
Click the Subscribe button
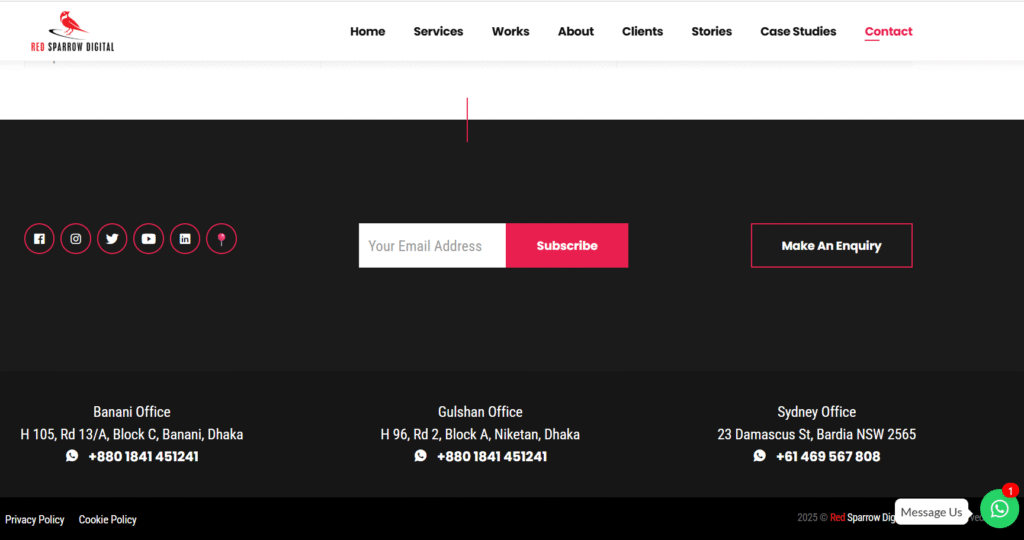pos(567,246)
